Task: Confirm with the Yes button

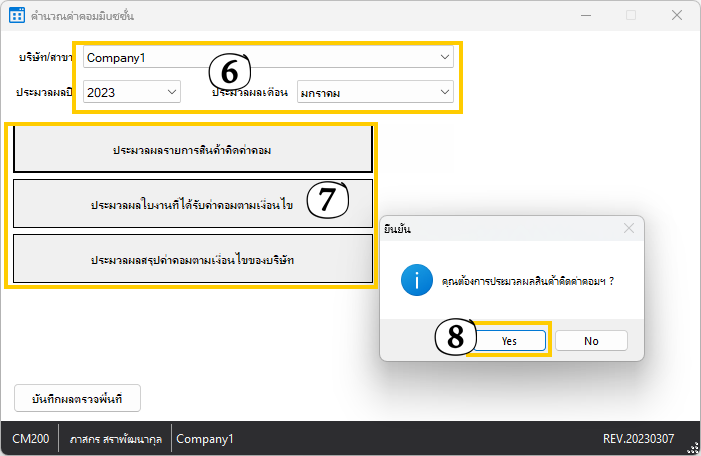Action: pos(509,340)
